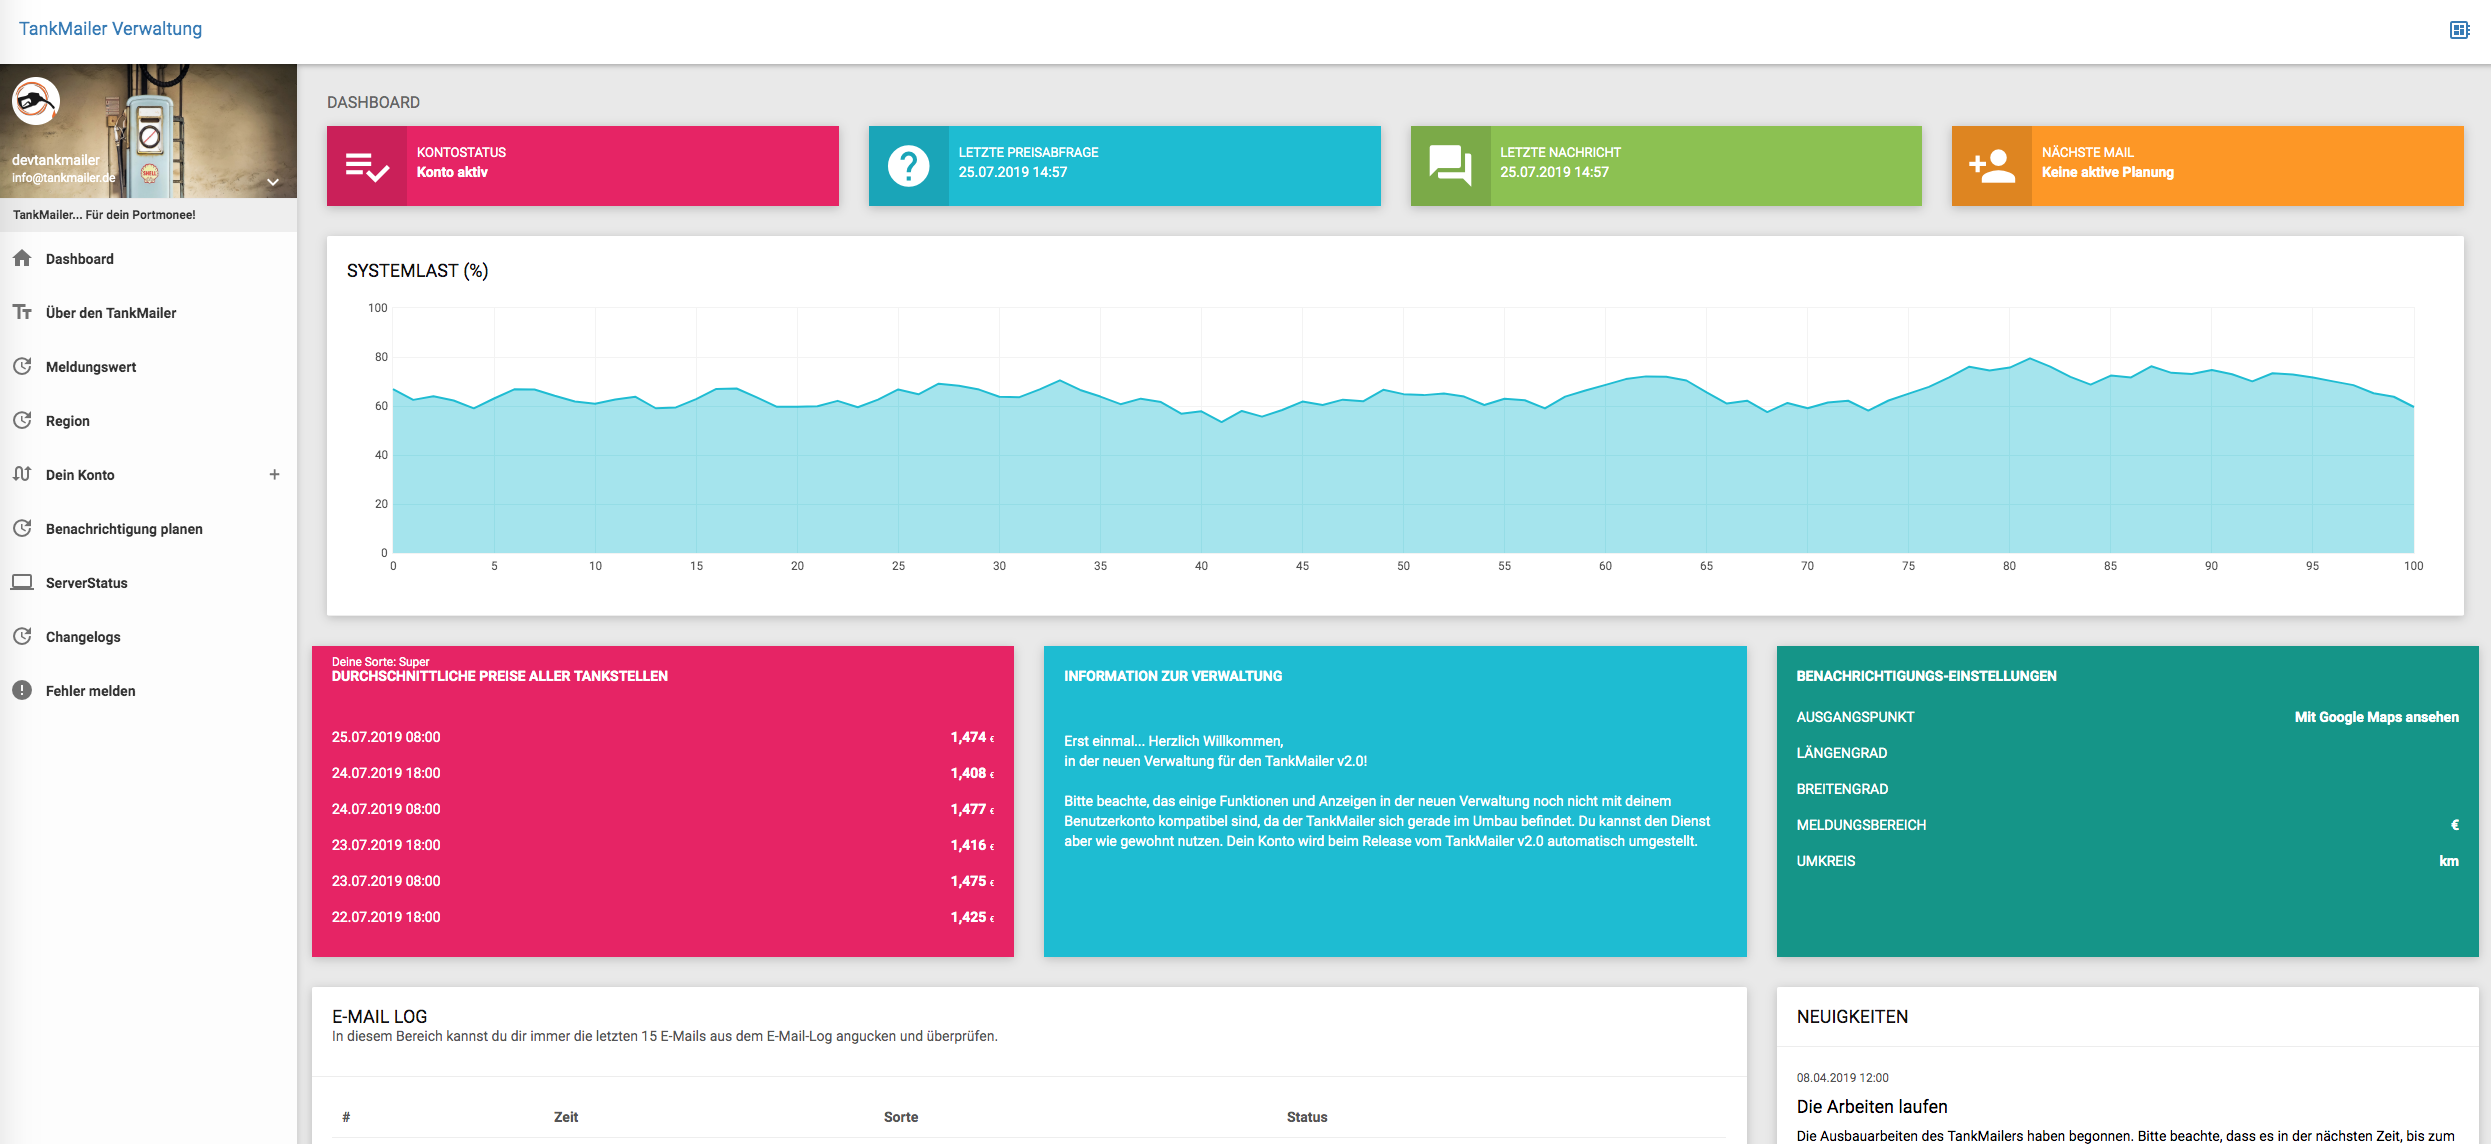Click the Kontostatus Konto aktiv card
Image resolution: width=2491 pixels, height=1144 pixels.
583,166
